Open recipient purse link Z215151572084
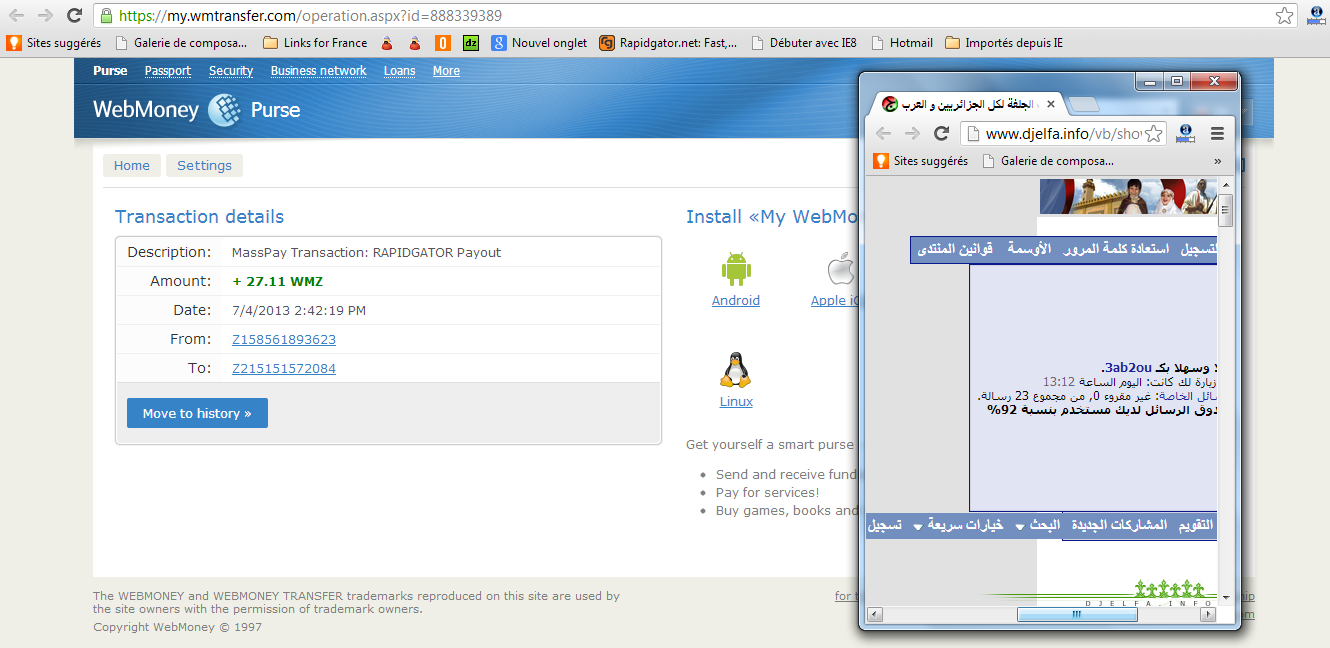This screenshot has height=648, width=1330. coord(284,368)
